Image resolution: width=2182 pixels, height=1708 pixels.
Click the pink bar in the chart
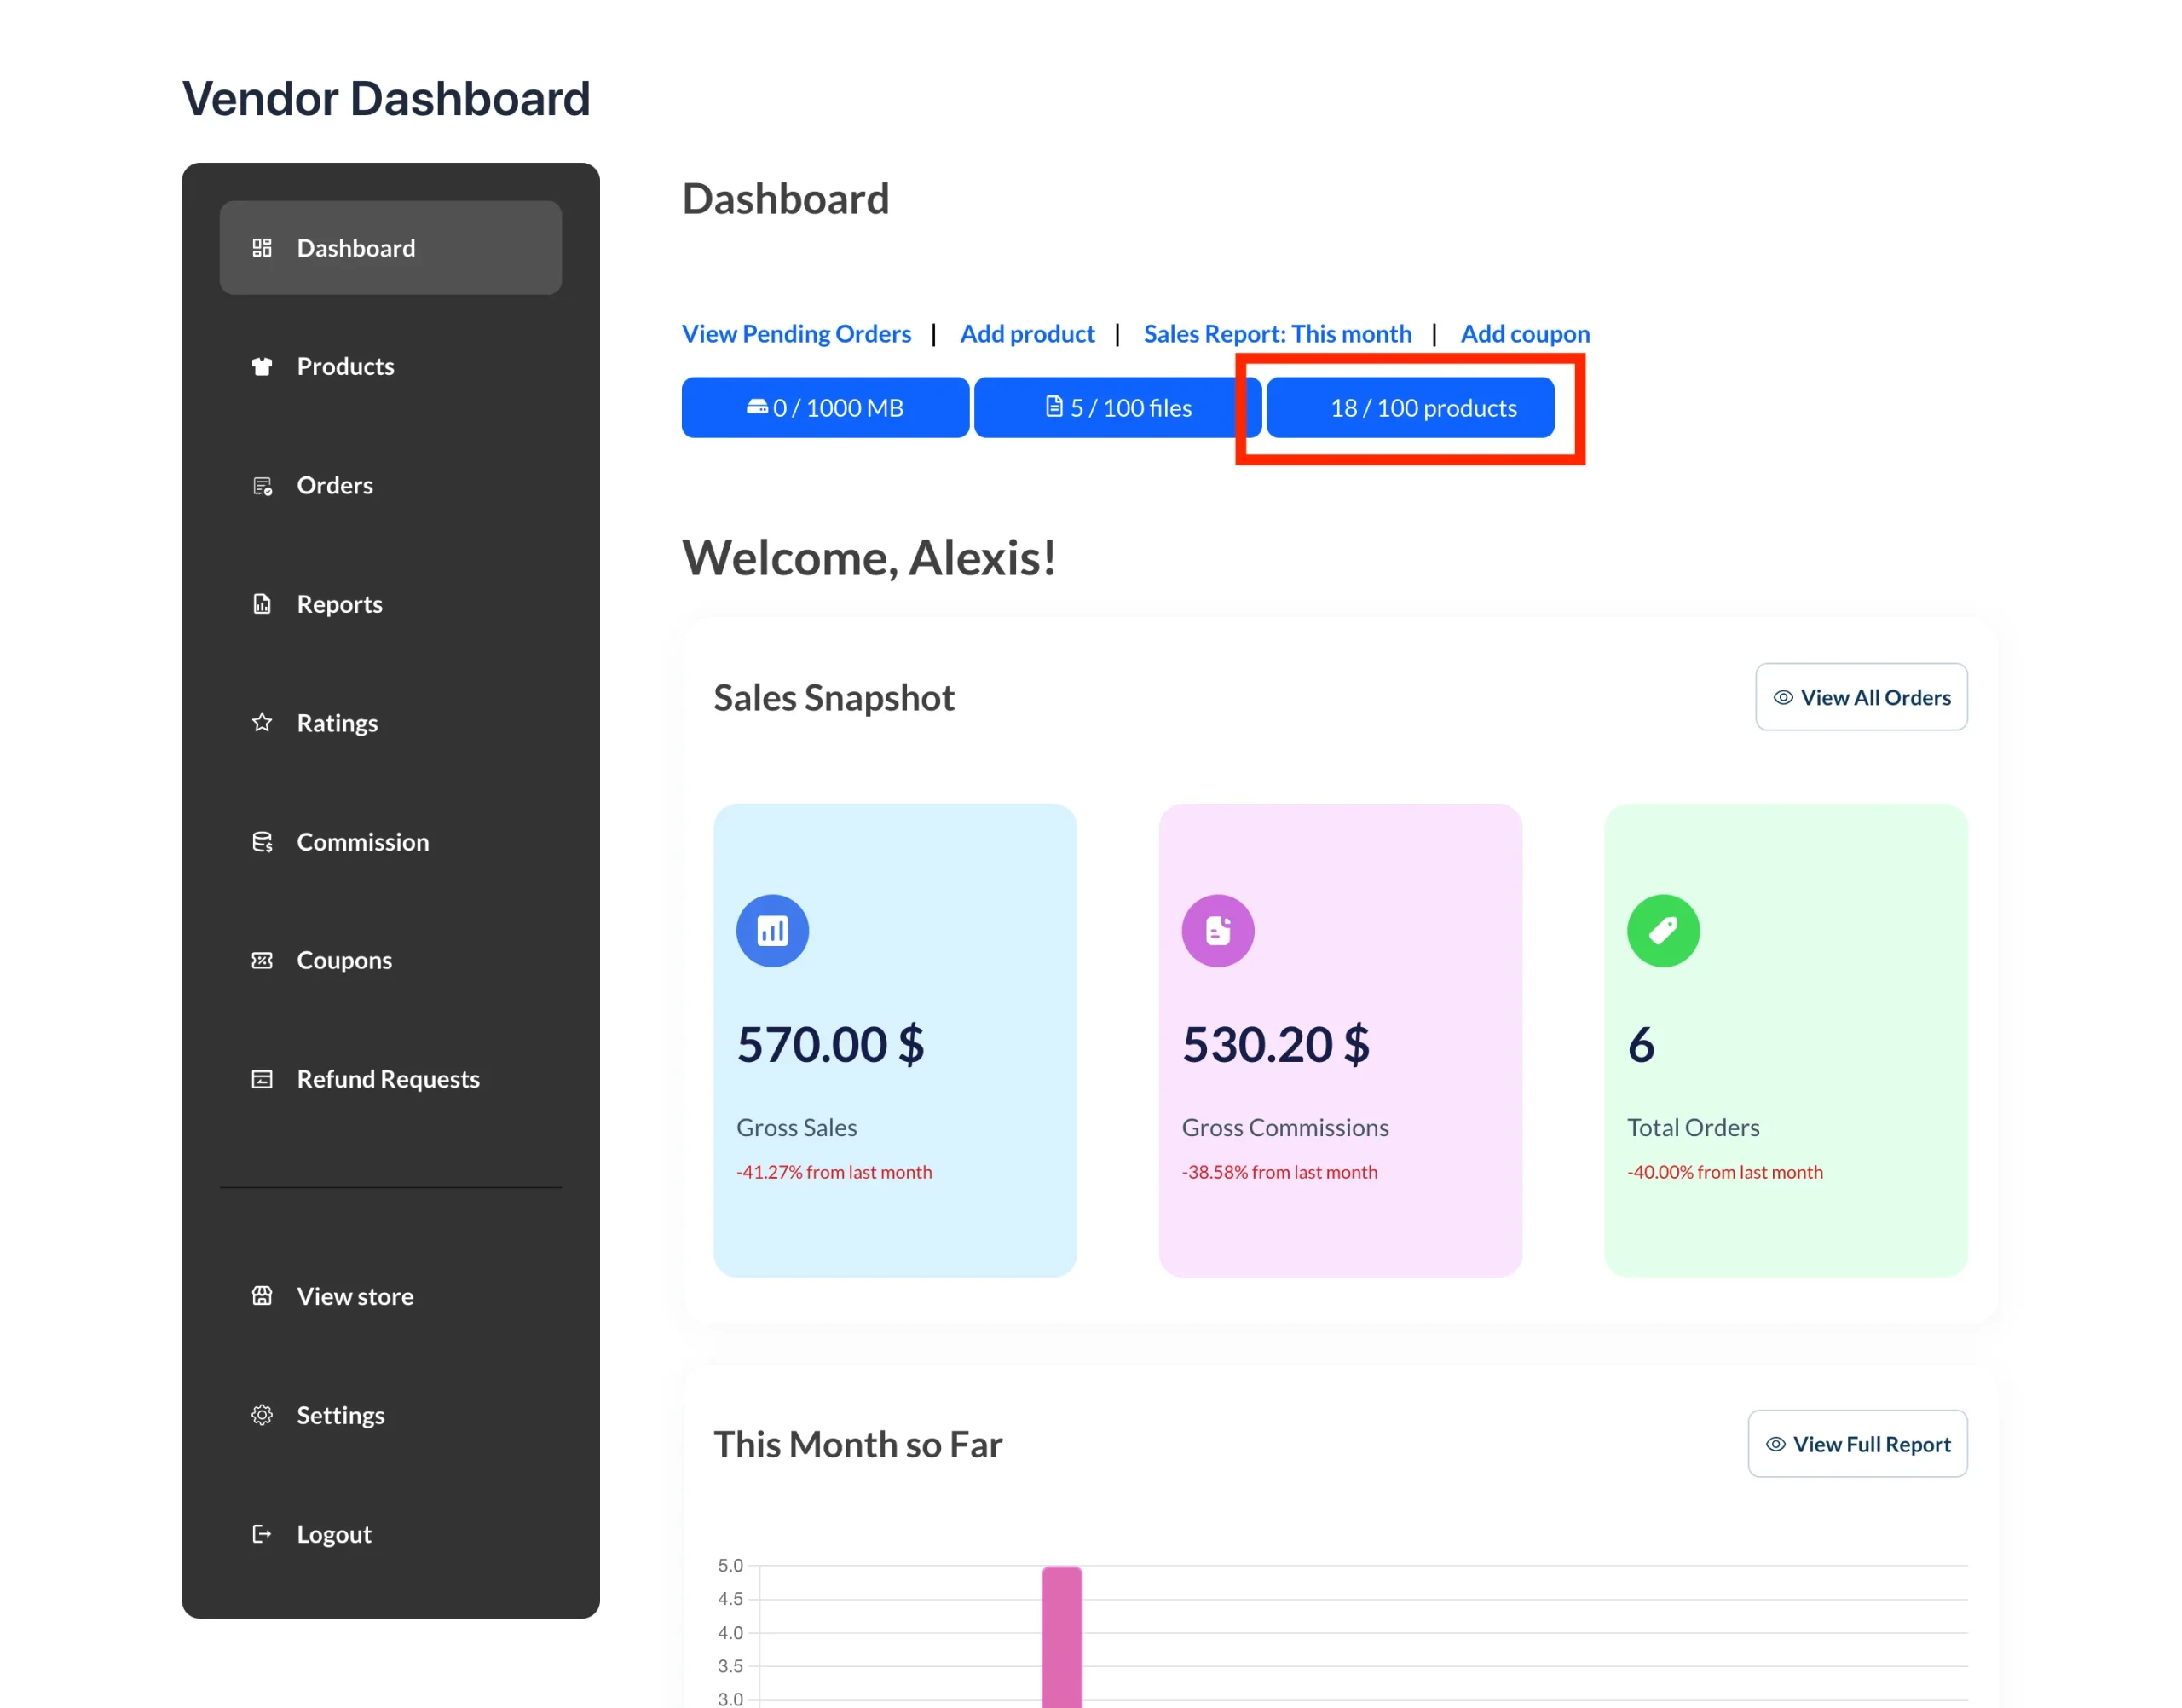[x=1062, y=1636]
